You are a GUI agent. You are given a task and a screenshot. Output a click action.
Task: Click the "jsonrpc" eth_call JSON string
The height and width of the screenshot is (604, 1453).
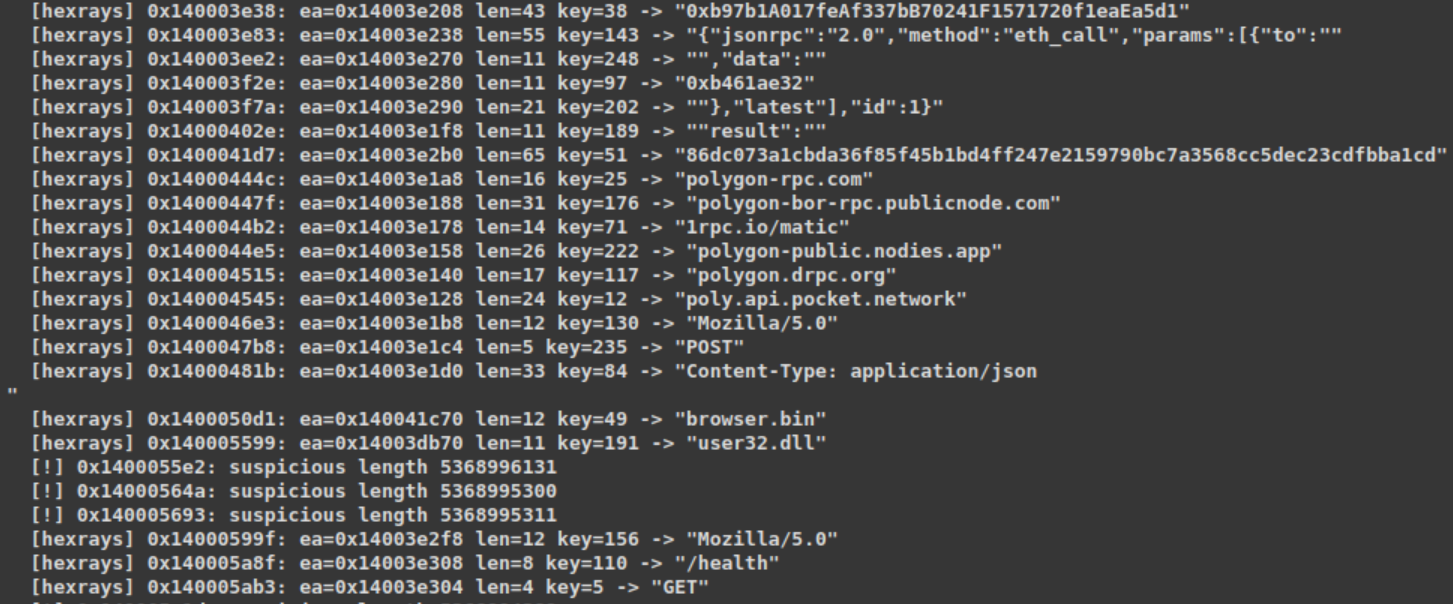click(x=1003, y=35)
